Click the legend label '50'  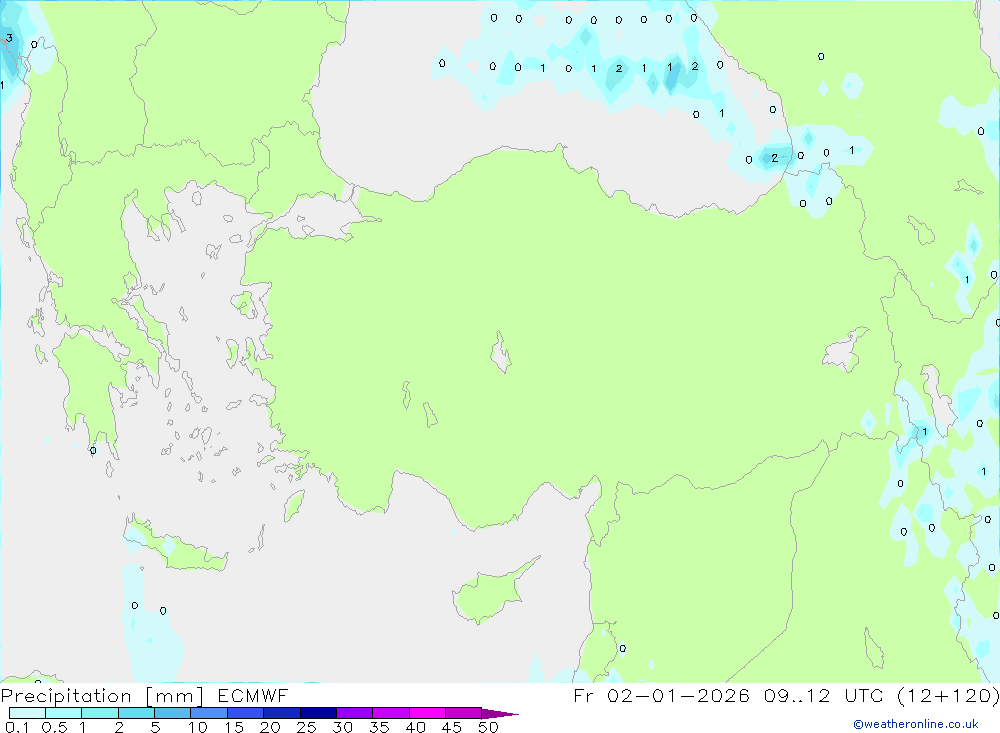(x=489, y=727)
